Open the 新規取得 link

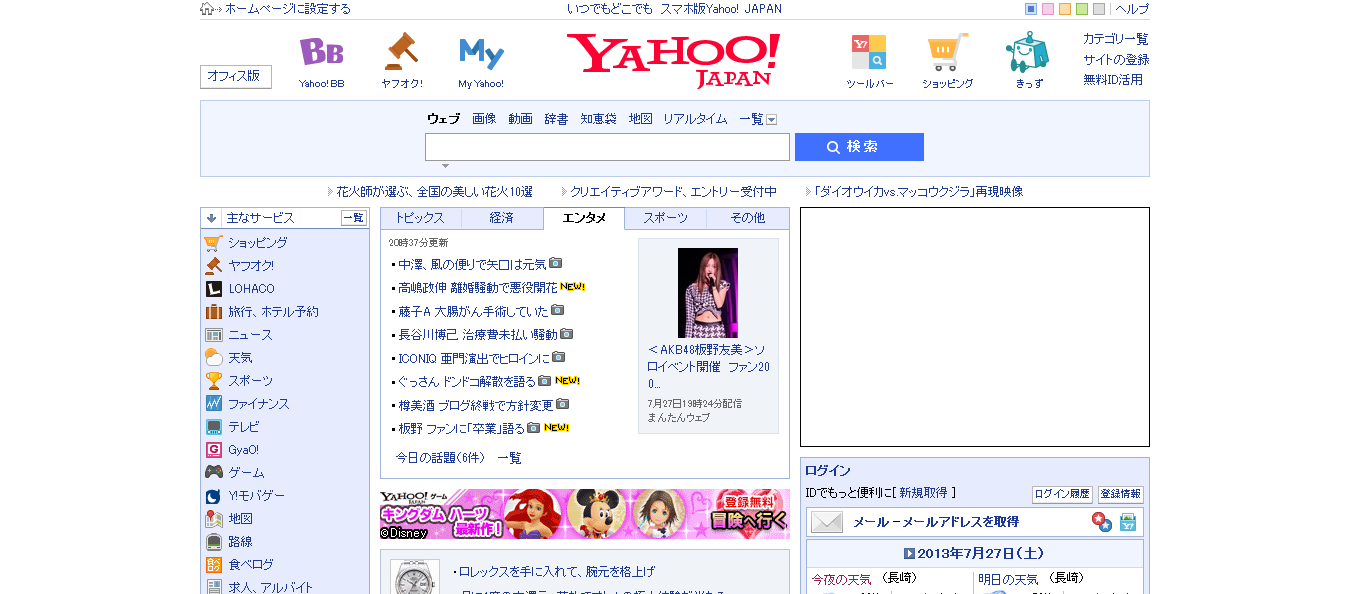(922, 493)
